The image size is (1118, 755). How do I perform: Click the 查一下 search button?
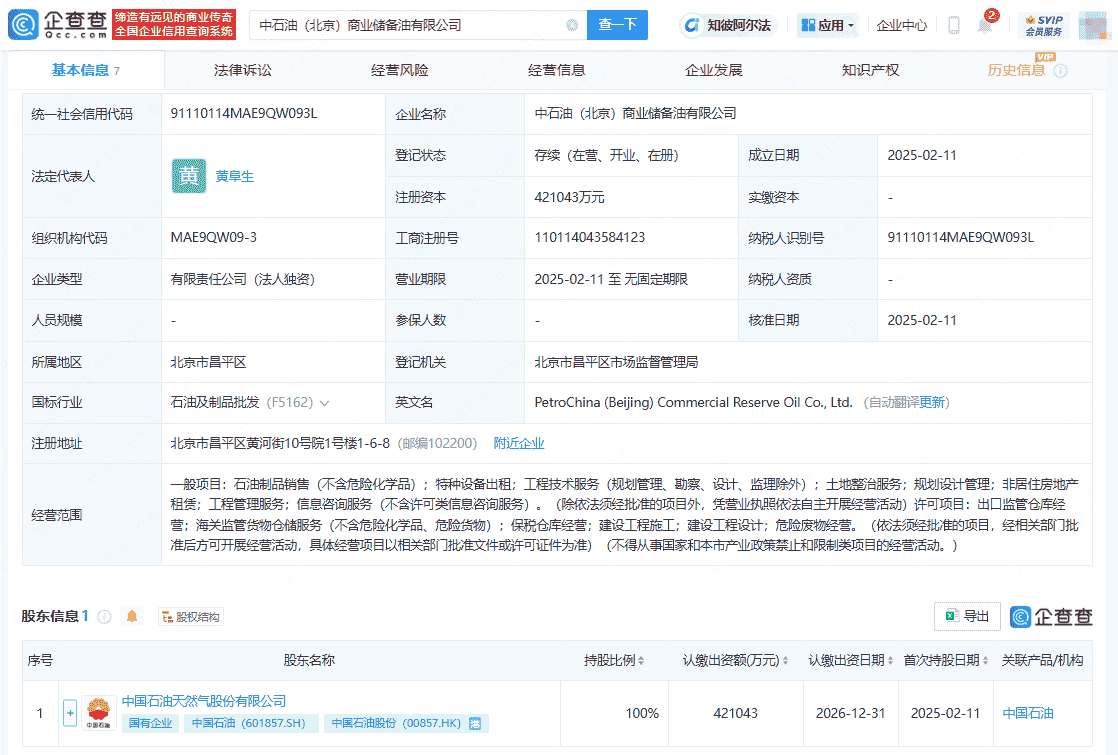[617, 23]
